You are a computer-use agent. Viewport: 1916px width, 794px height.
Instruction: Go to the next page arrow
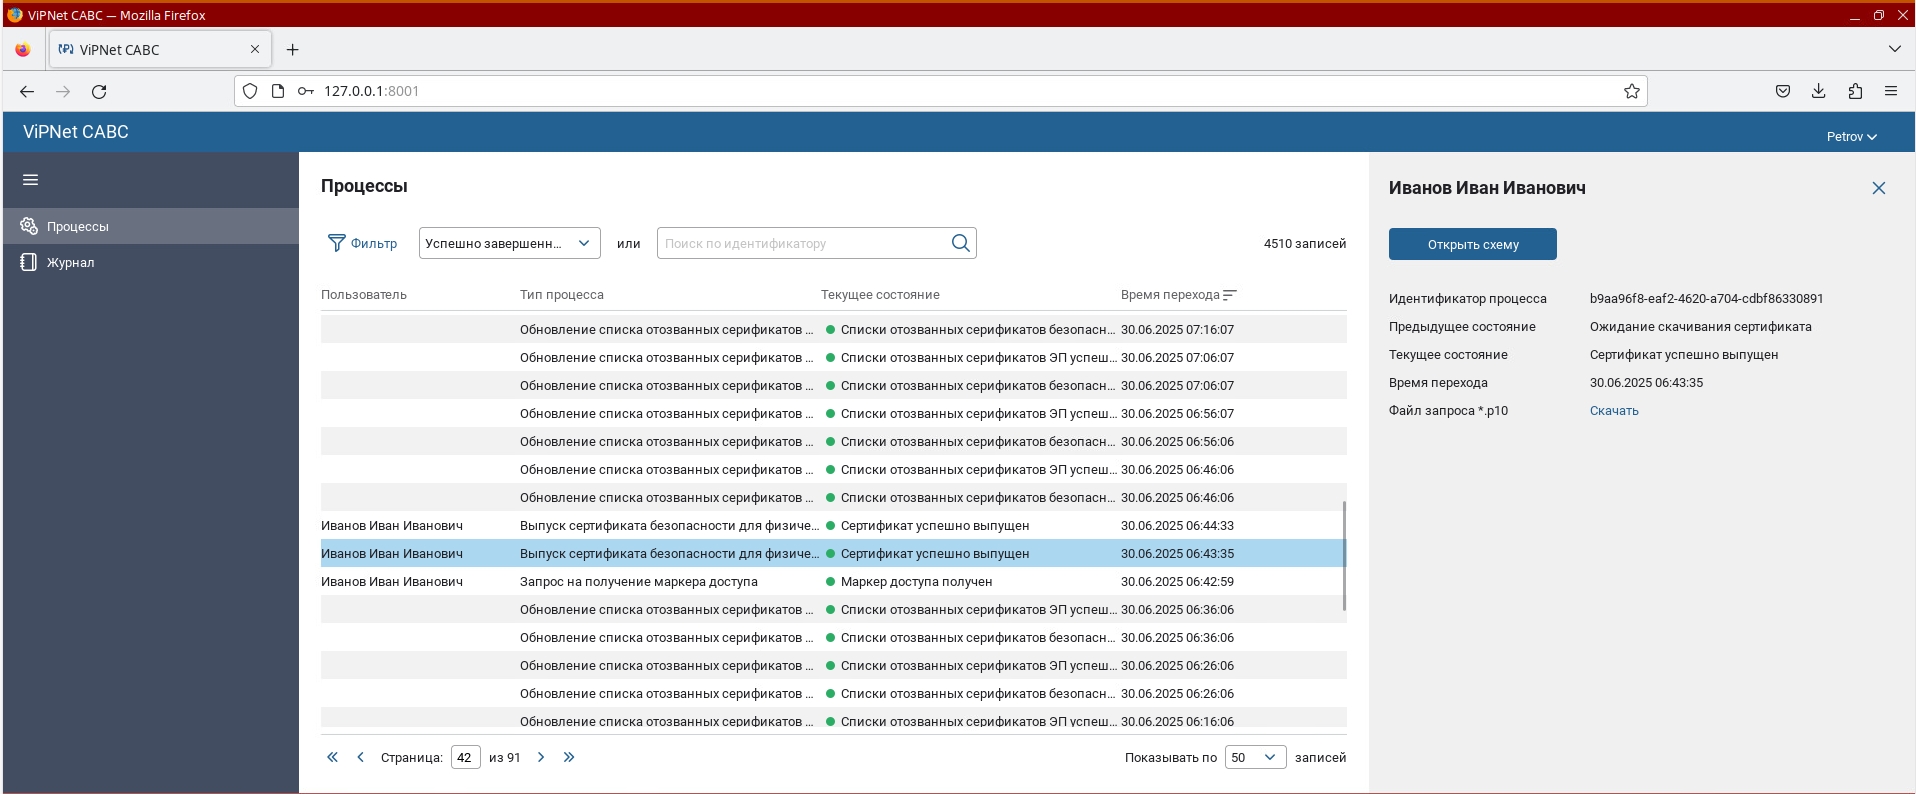coord(541,757)
